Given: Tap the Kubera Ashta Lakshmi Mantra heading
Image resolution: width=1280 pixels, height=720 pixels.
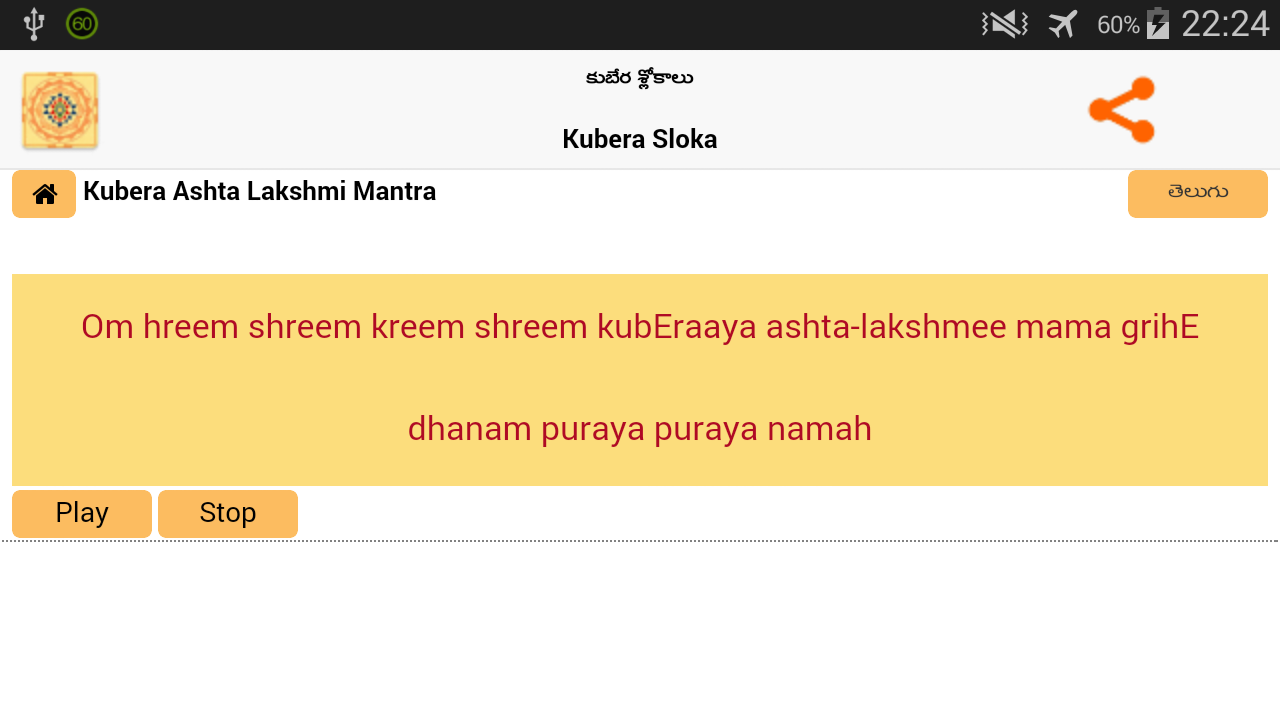Looking at the screenshot, I should pyautogui.click(x=259, y=191).
